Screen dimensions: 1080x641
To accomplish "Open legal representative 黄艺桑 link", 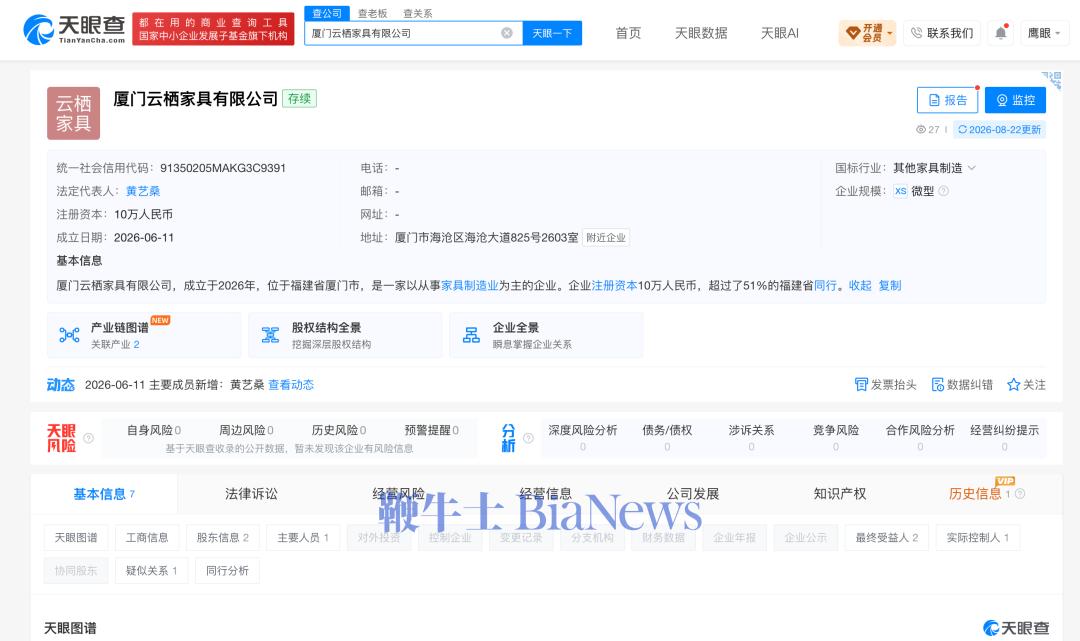I will [143, 191].
